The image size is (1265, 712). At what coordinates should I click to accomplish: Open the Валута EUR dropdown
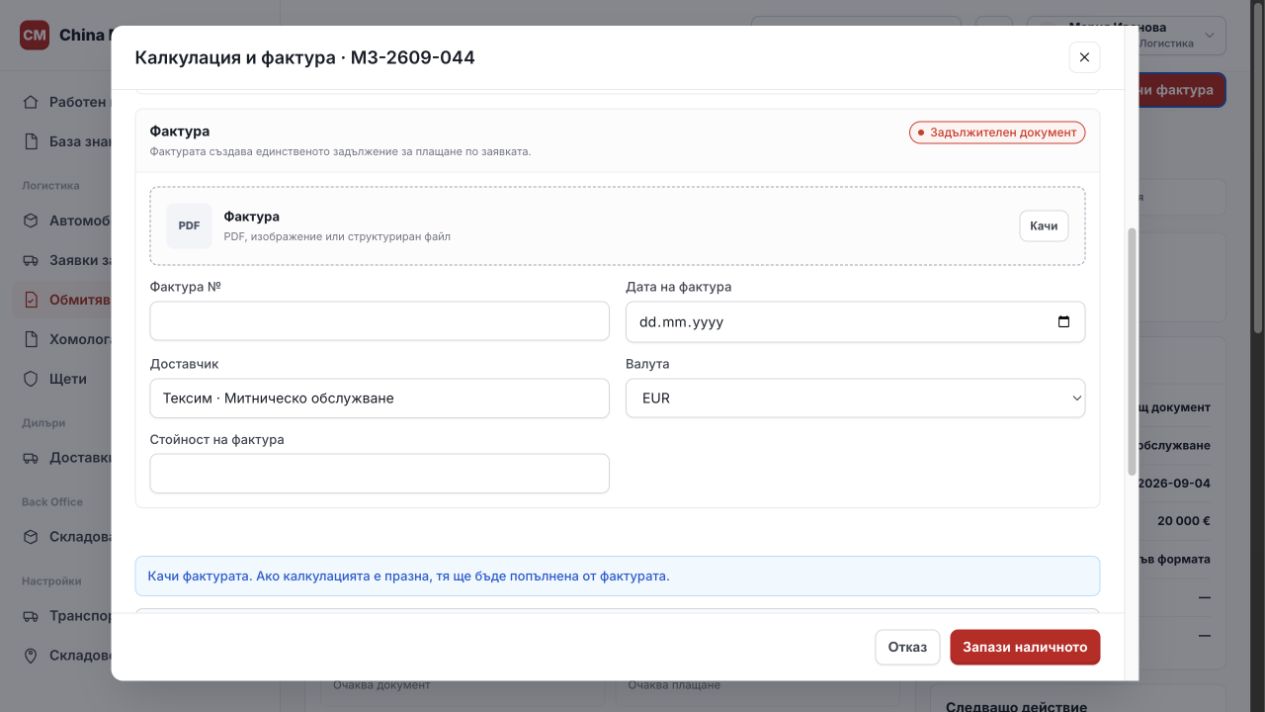855,398
